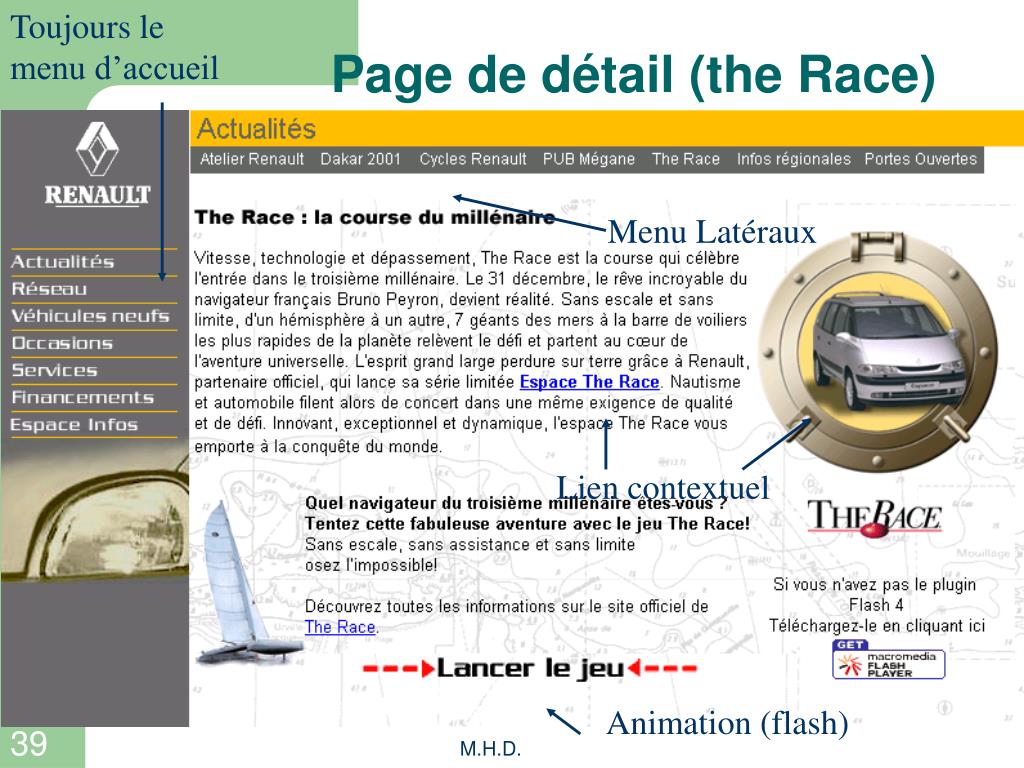Click text Tentez cette fabuleuse aventure avec le jeu

point(527,524)
